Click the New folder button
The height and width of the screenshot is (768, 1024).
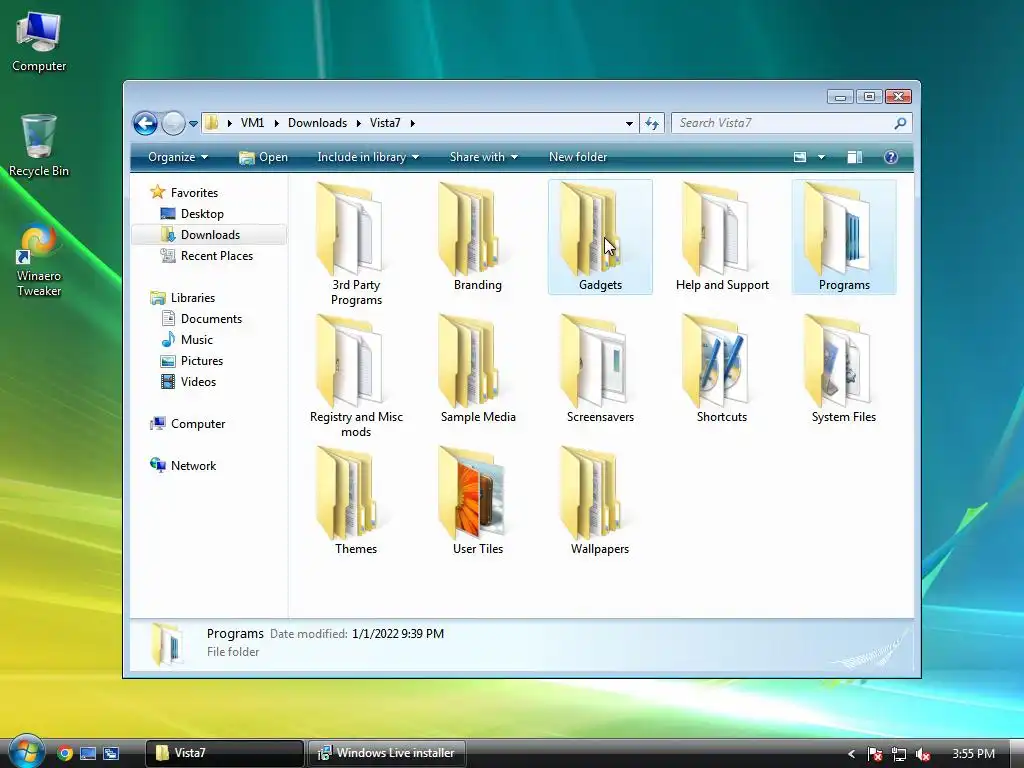[x=578, y=157]
